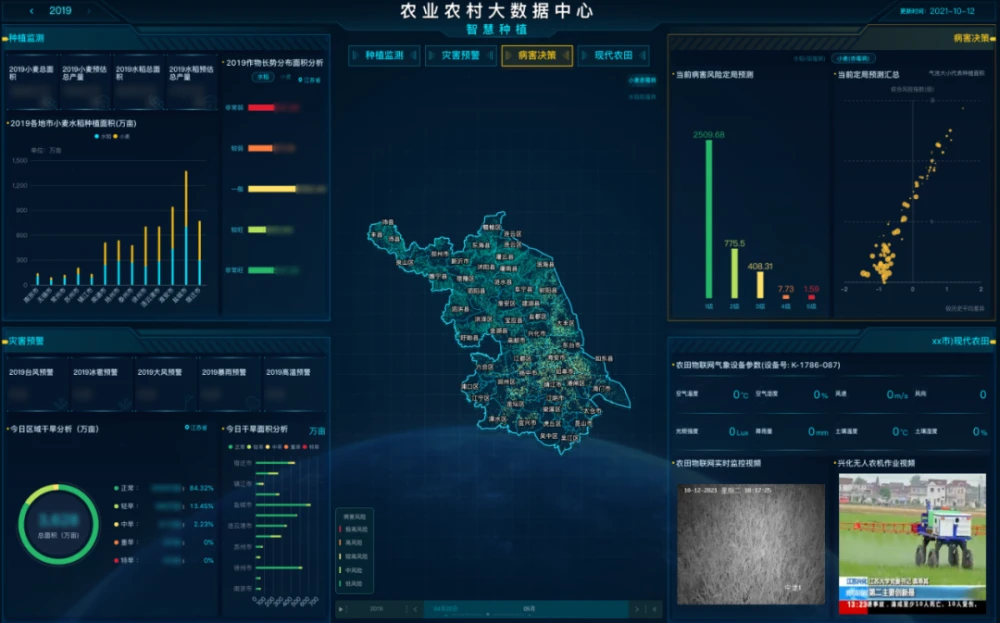Select 如东县 on the Jiangsu map
Image resolution: width=1000 pixels, height=623 pixels.
603,358
